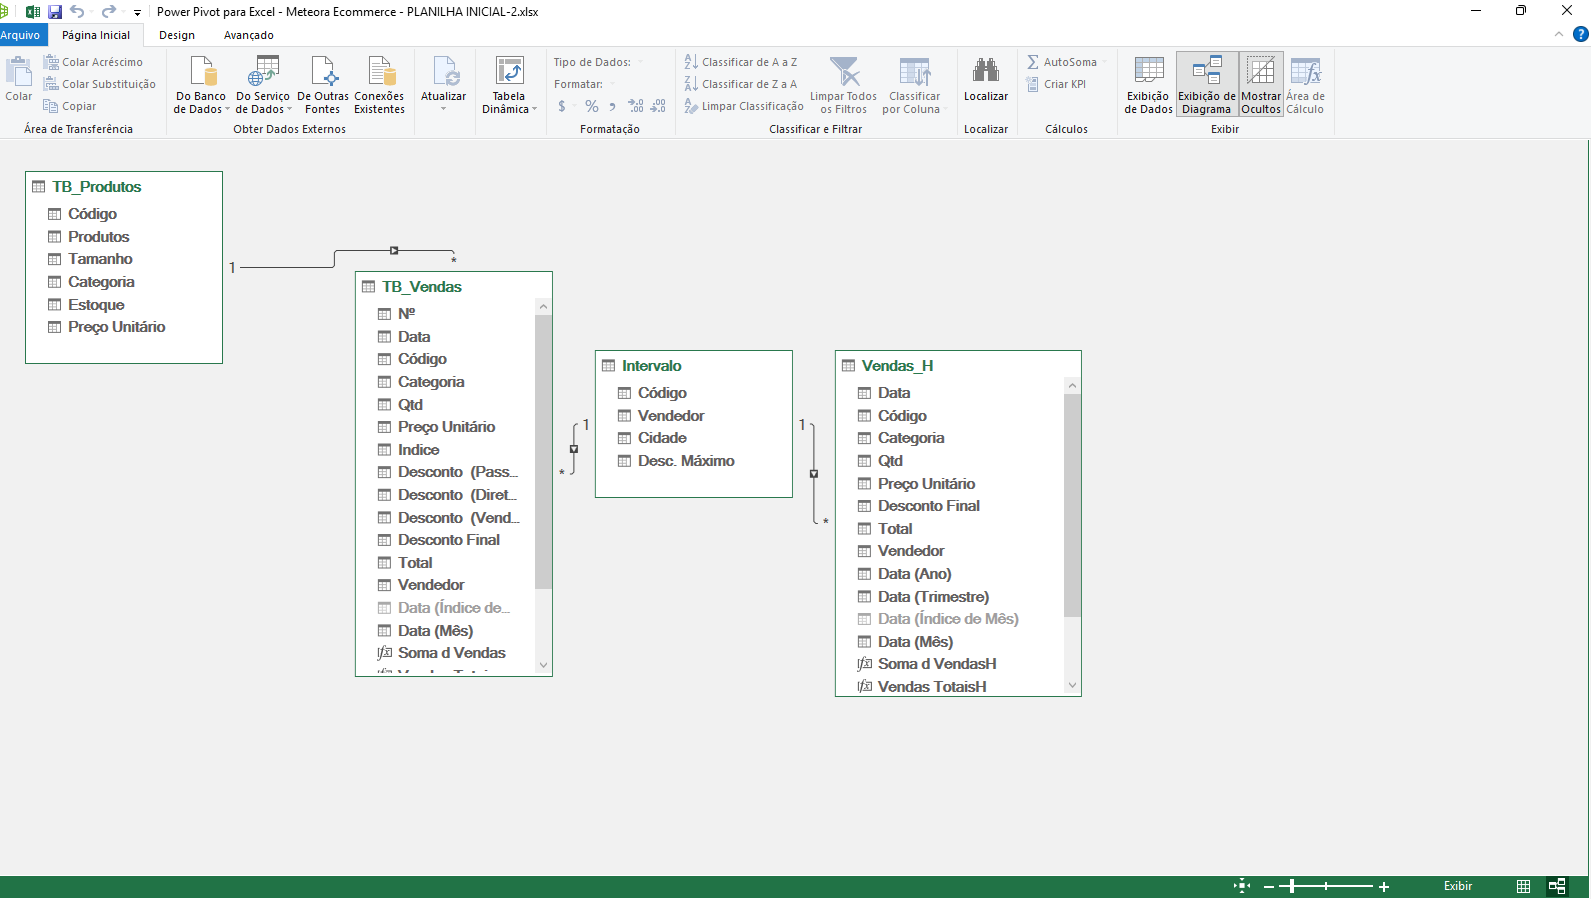The image size is (1591, 899).
Task: Toggle Área de Cálculo
Action: pyautogui.click(x=1305, y=86)
